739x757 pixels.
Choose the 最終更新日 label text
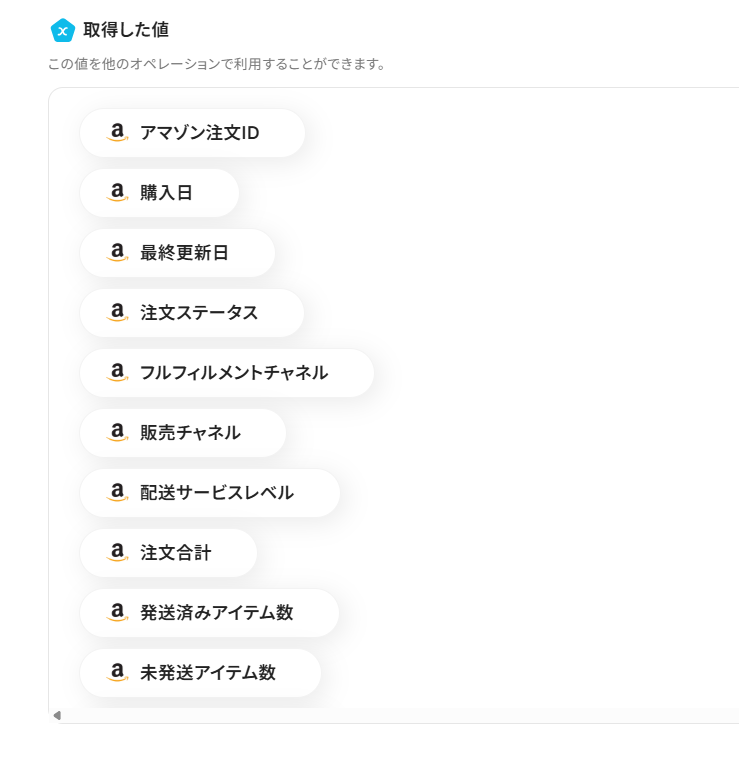(x=184, y=253)
